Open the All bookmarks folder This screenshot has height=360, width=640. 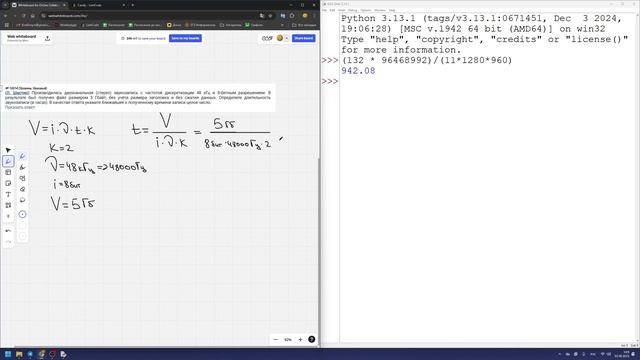tap(304, 25)
